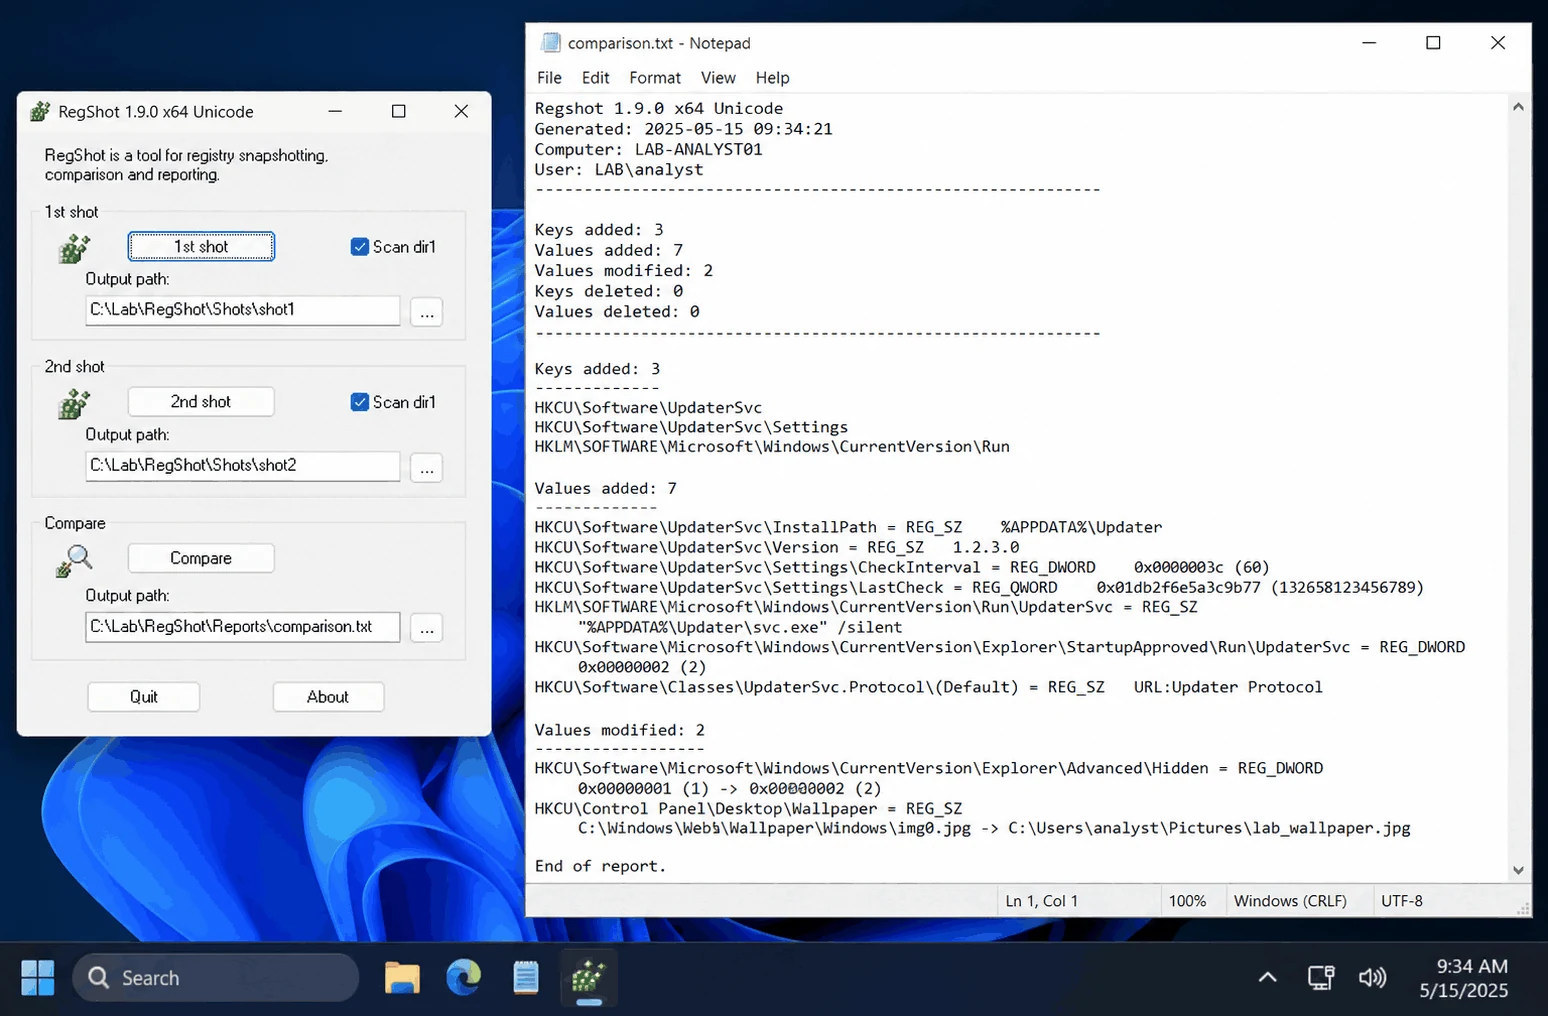Click the RegShot icon beside 2nd shot button

coord(74,404)
